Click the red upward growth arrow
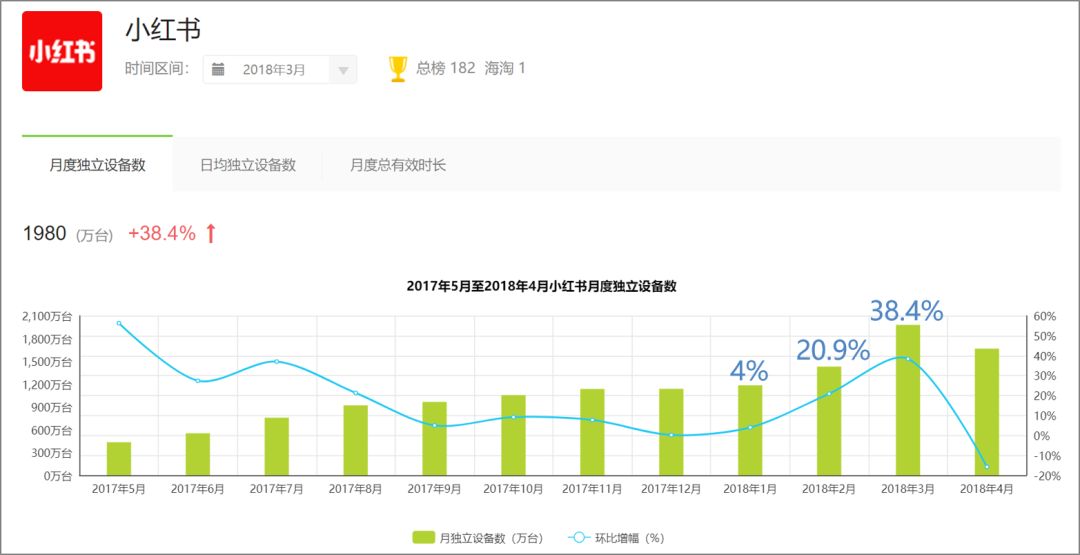This screenshot has width=1080, height=555. pyautogui.click(x=210, y=234)
